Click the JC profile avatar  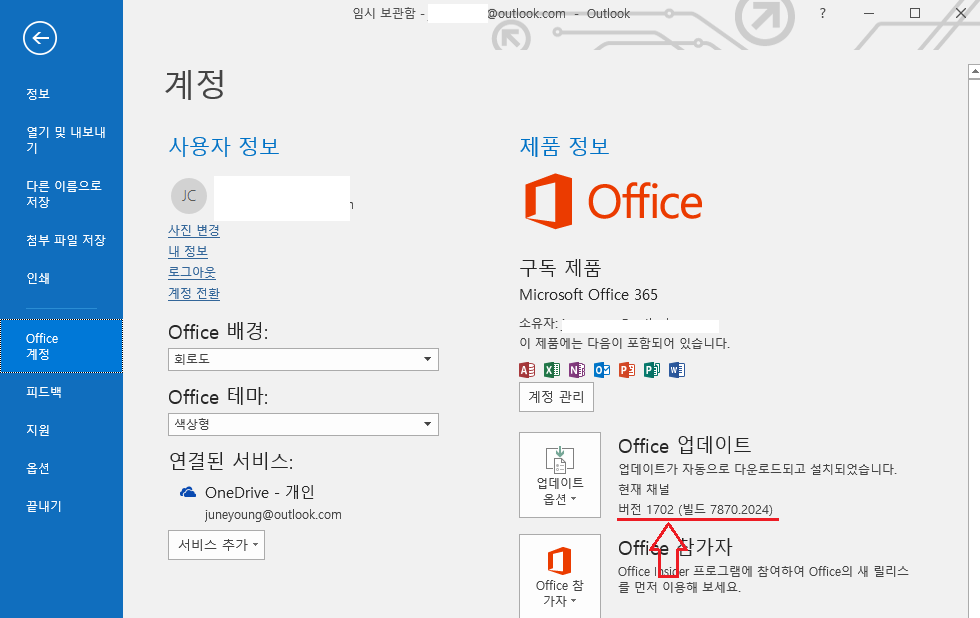pos(189,196)
